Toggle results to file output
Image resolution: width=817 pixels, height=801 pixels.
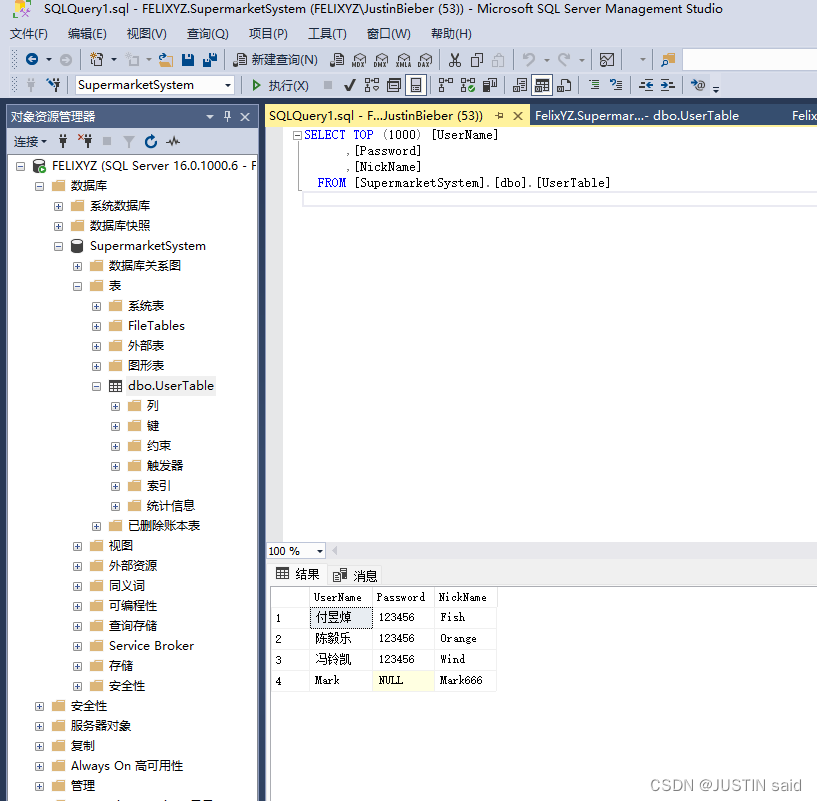[564, 85]
